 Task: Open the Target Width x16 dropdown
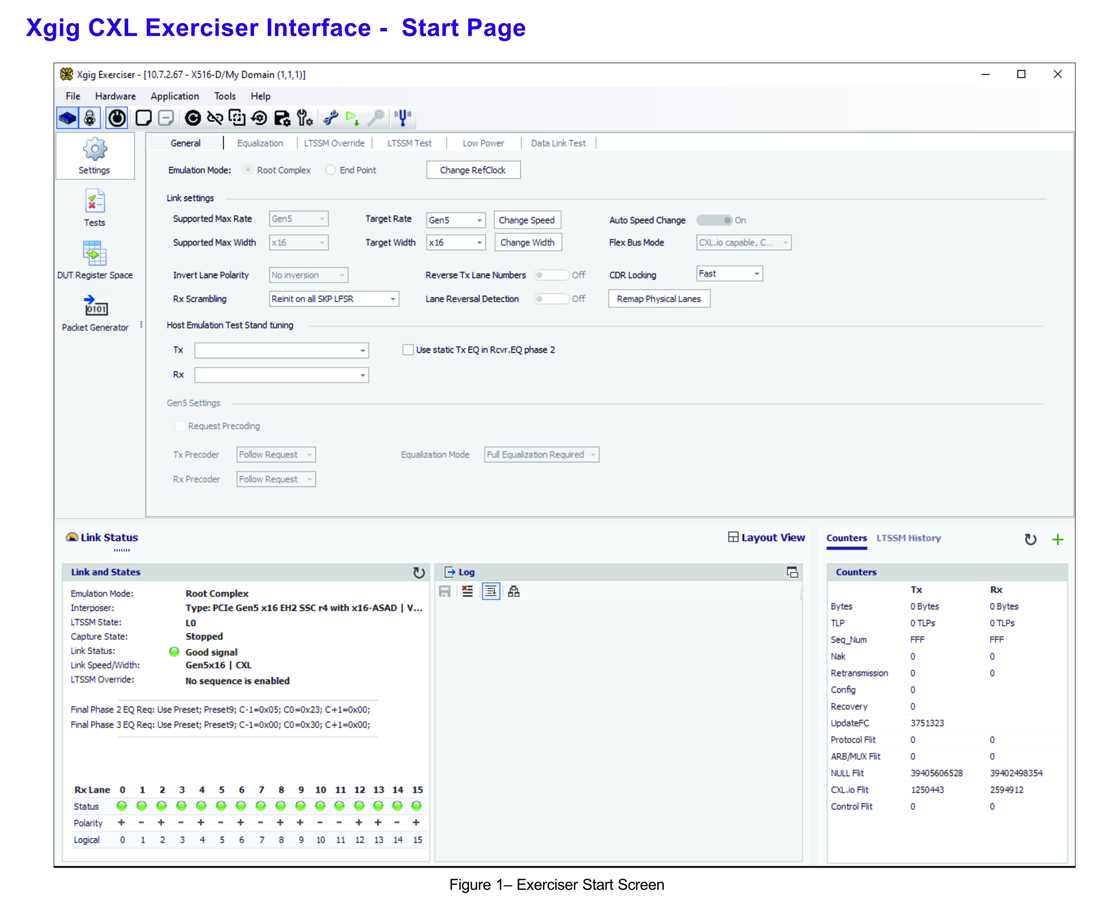(x=455, y=243)
